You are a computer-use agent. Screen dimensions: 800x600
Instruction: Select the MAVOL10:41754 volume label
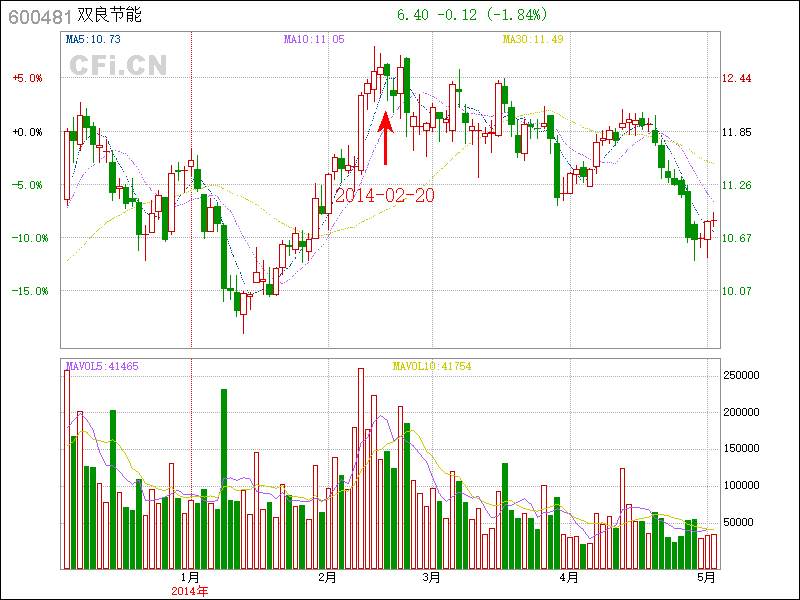click(x=432, y=366)
